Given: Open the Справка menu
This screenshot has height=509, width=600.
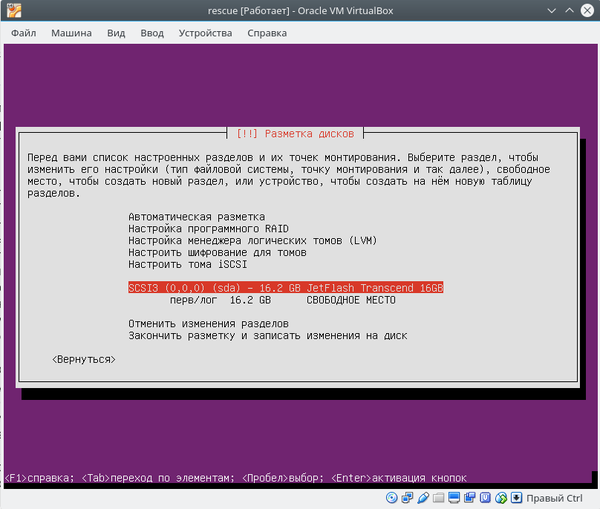Looking at the screenshot, I should click(x=267, y=33).
